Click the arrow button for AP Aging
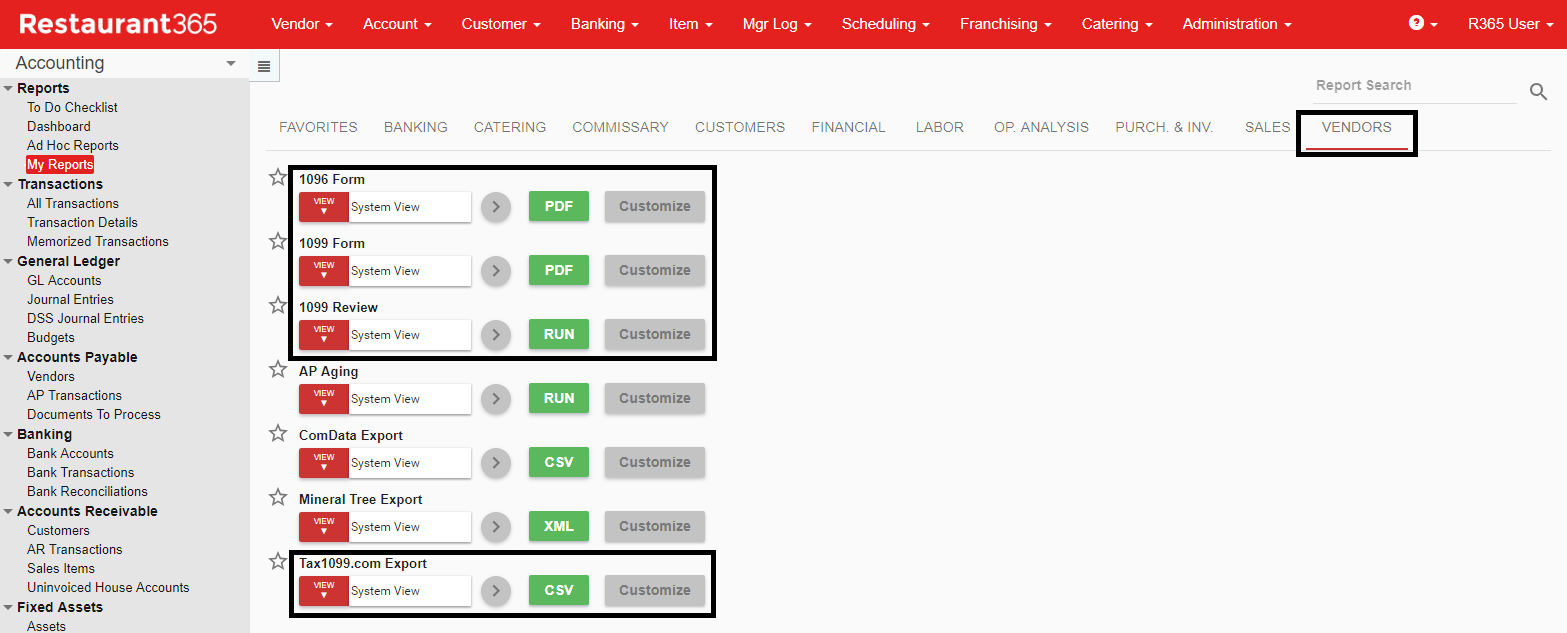Viewport: 1567px width, 633px height. click(x=496, y=399)
